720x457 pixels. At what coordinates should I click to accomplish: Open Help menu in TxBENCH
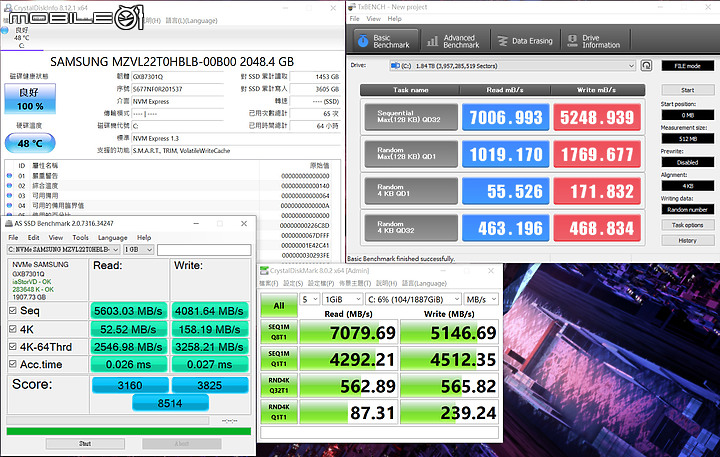[394, 19]
